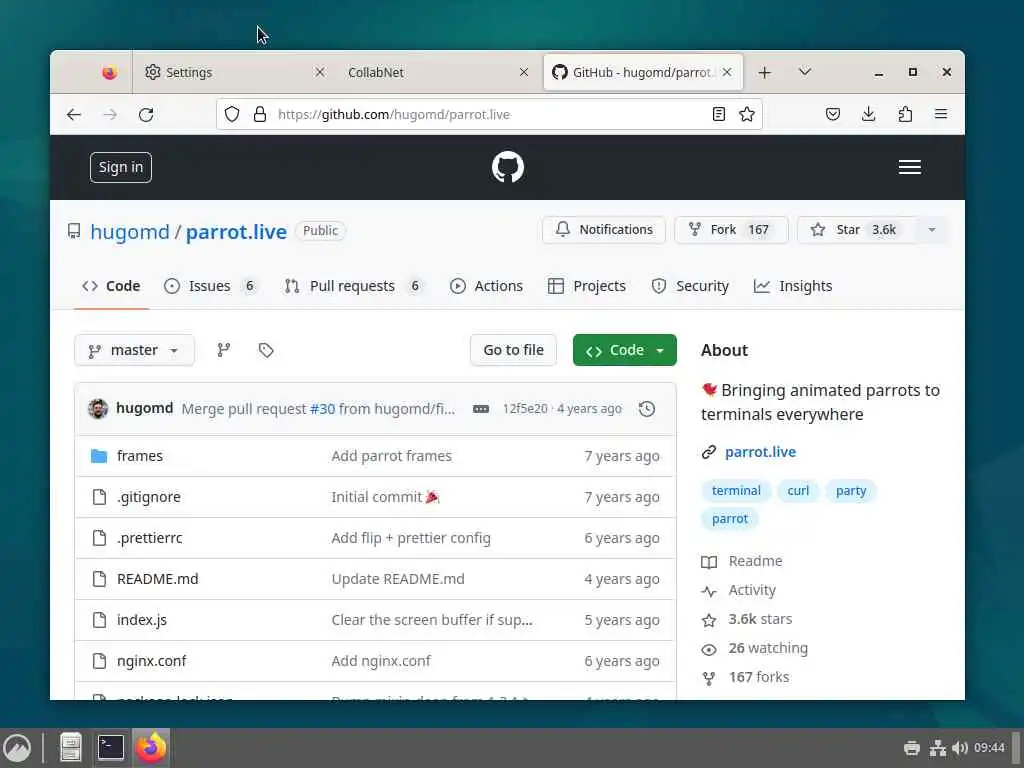Click the Sign in button
1024x768 pixels.
click(121, 168)
